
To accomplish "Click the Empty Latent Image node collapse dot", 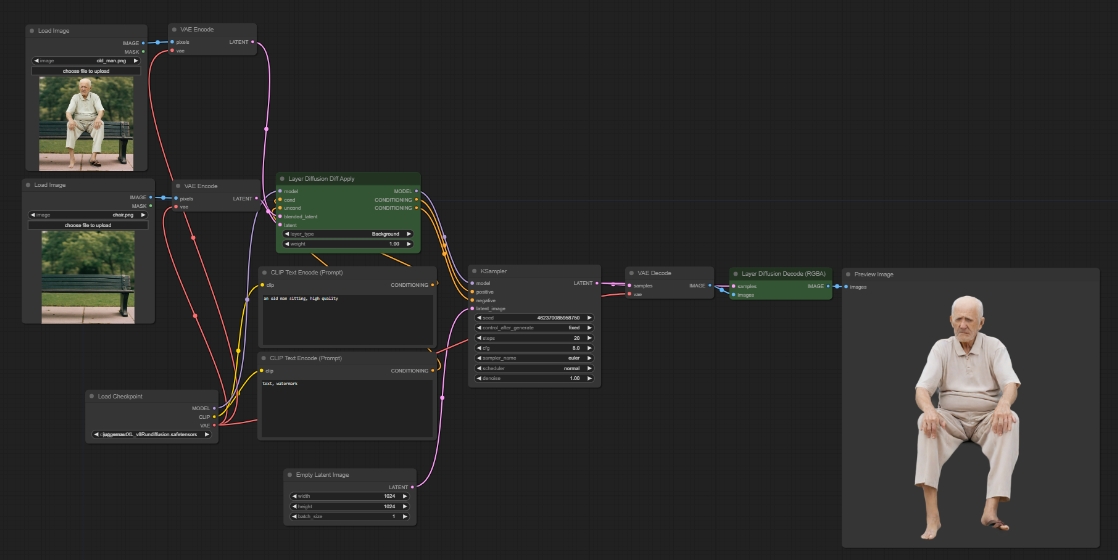I will click(290, 474).
